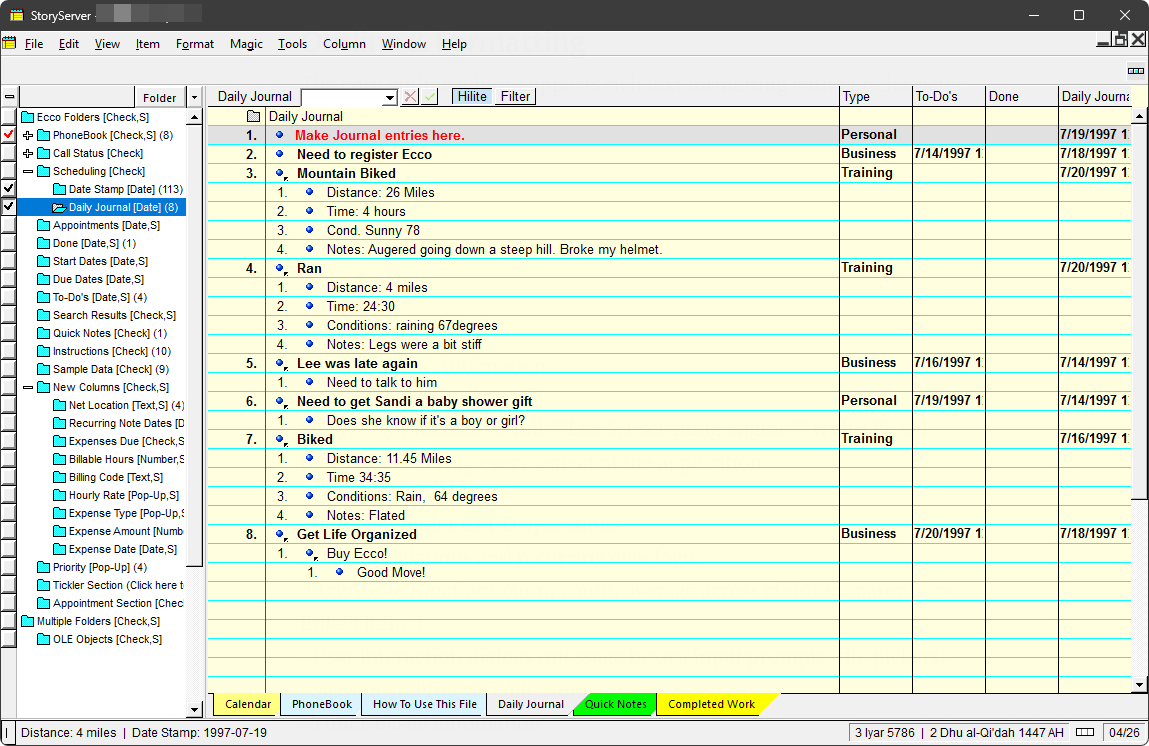Check the box beside Instructions folder
Image resolution: width=1149 pixels, height=746 pixels.
[9, 352]
